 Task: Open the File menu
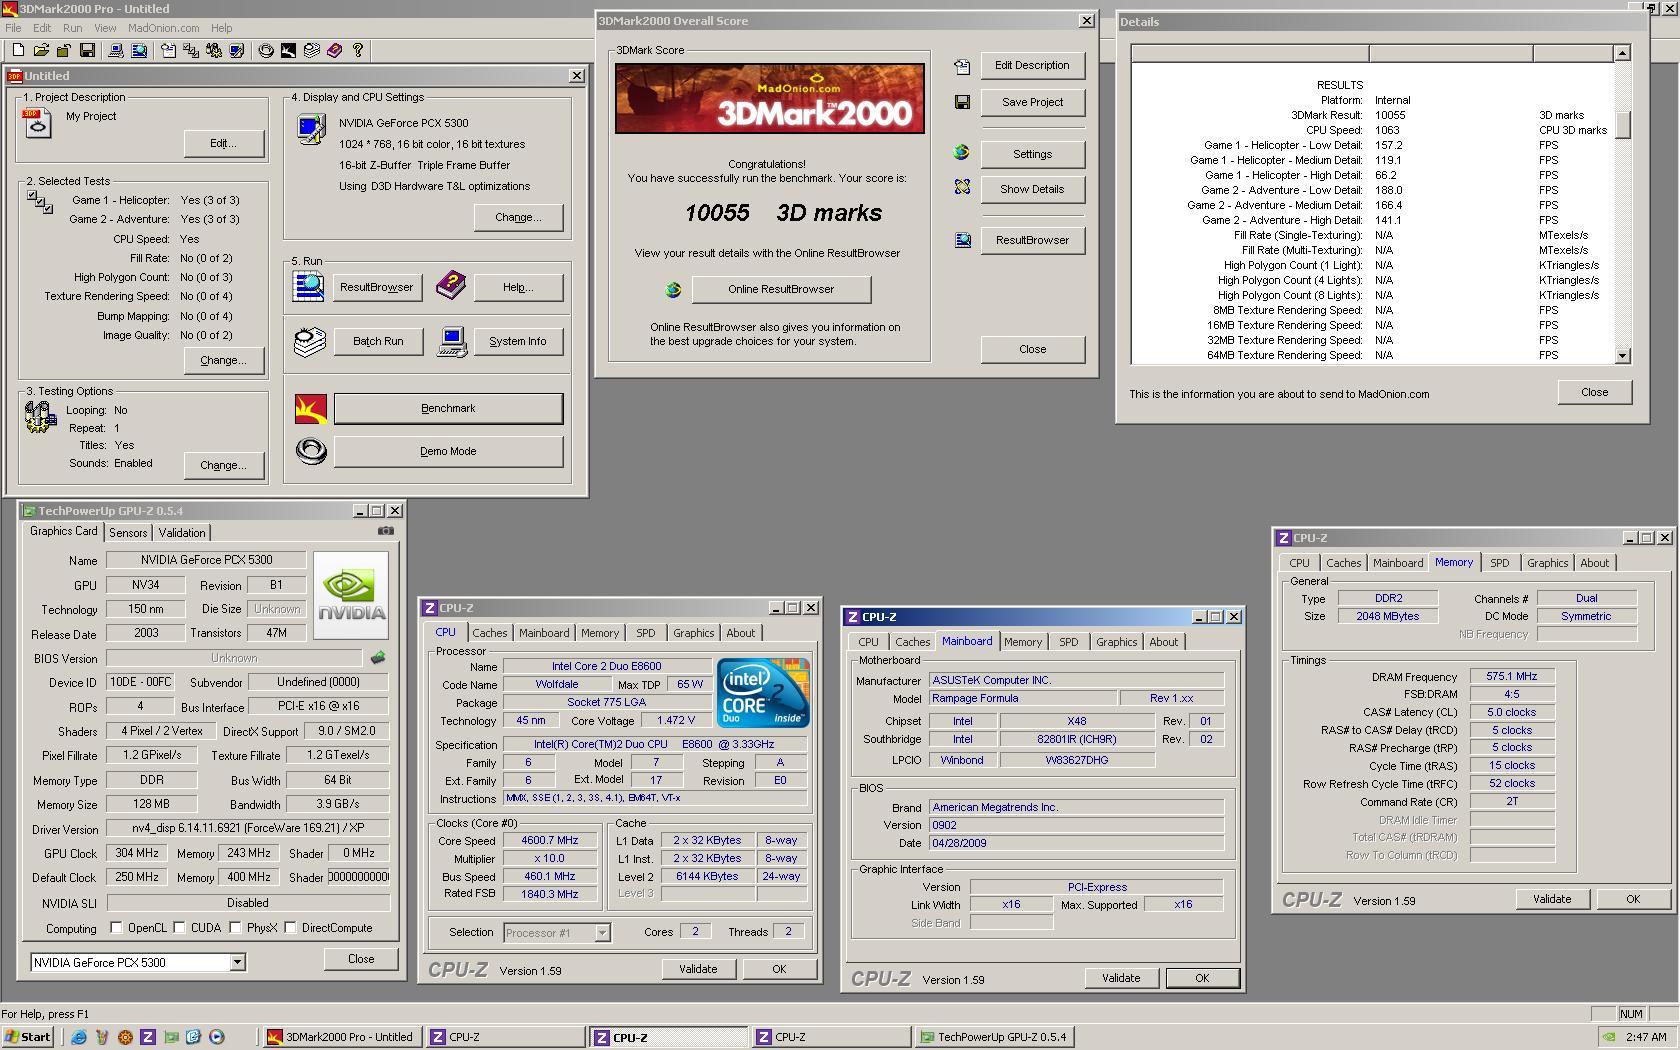[13, 28]
